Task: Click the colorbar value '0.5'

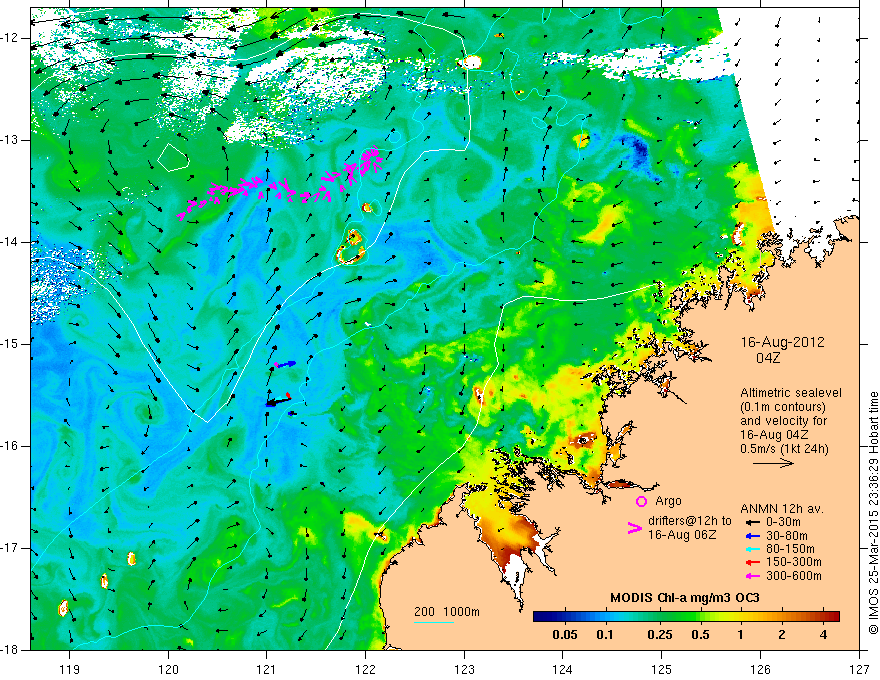Action: [700, 635]
